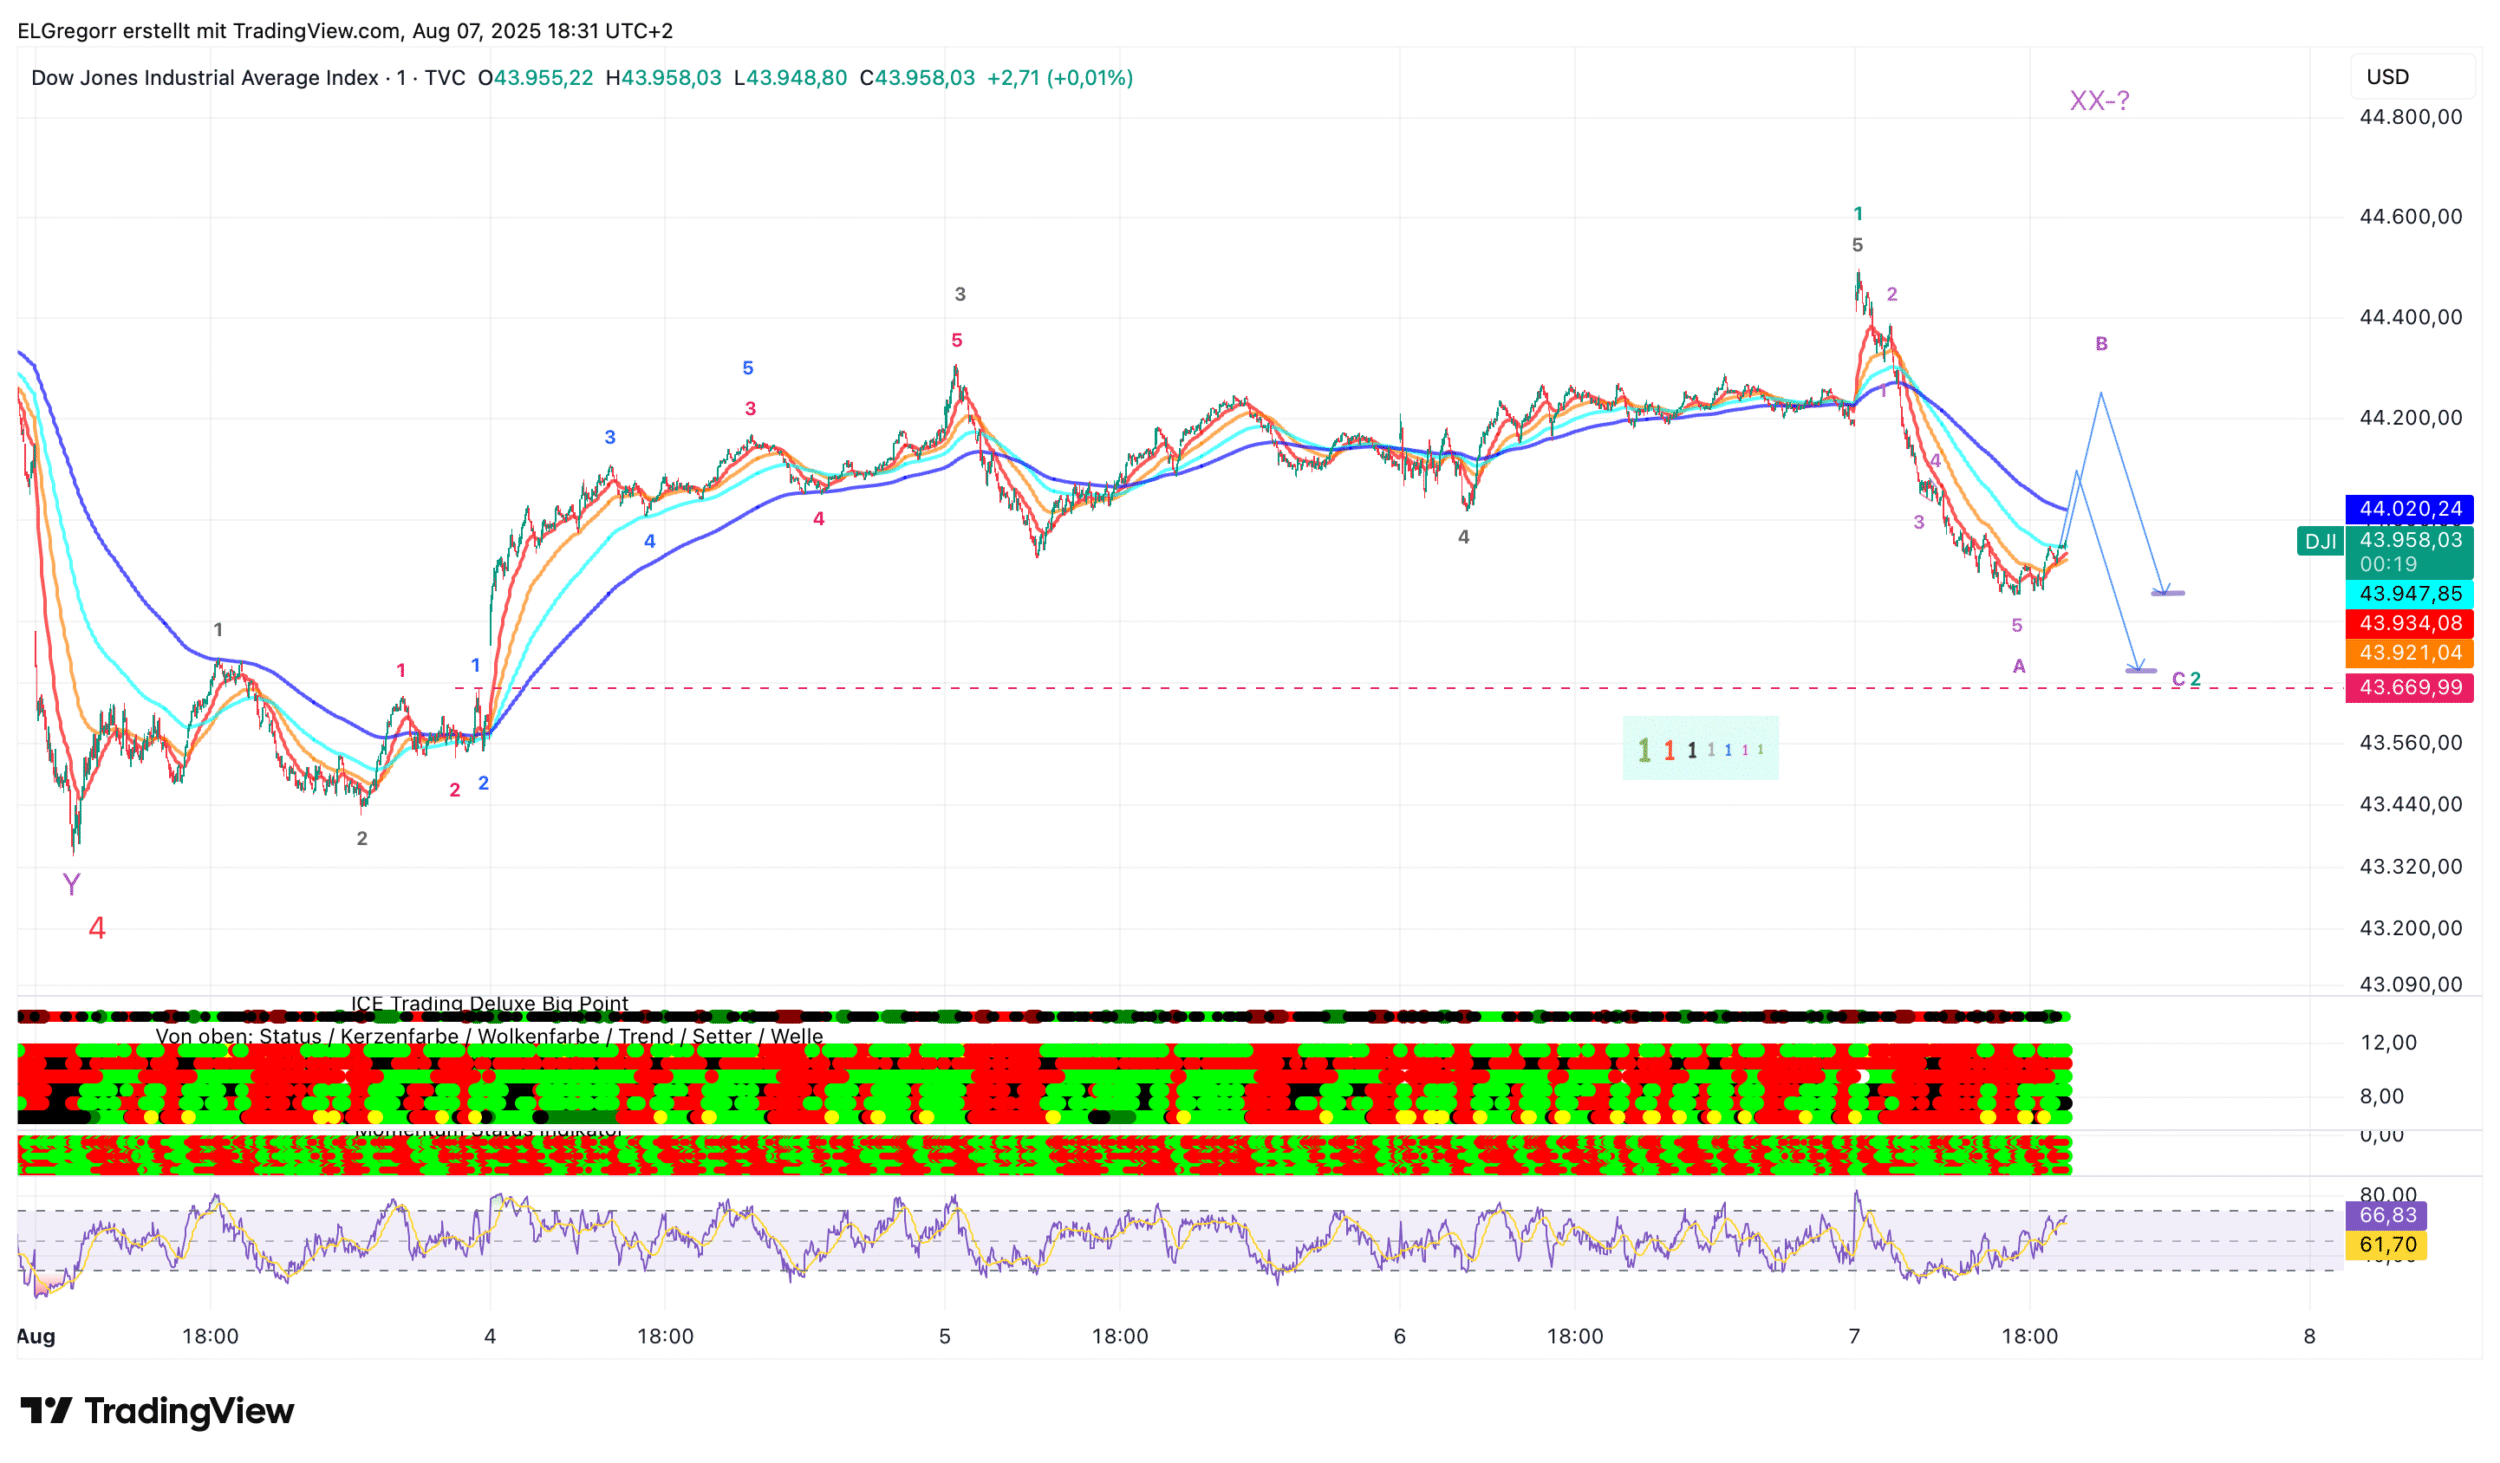This screenshot has height=1463, width=2500.
Task: Click the Dow Jones Industrial Average Index title
Action: point(205,78)
